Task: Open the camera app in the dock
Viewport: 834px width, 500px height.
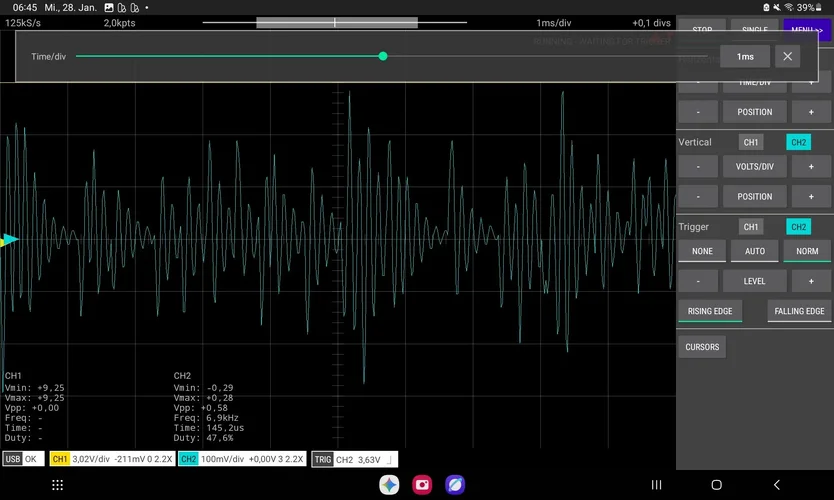Action: [x=422, y=485]
